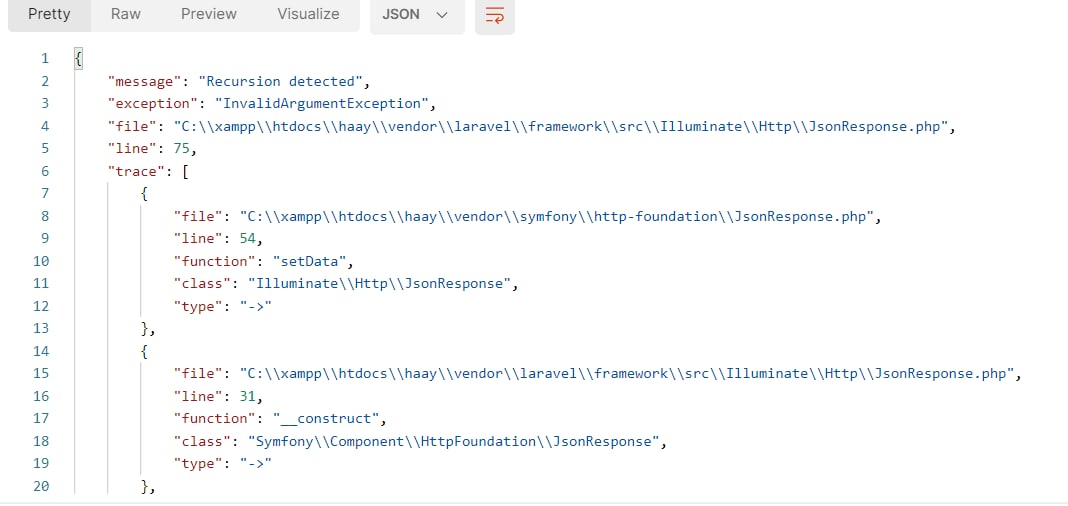Click the opening brace on line 1

tap(78, 59)
